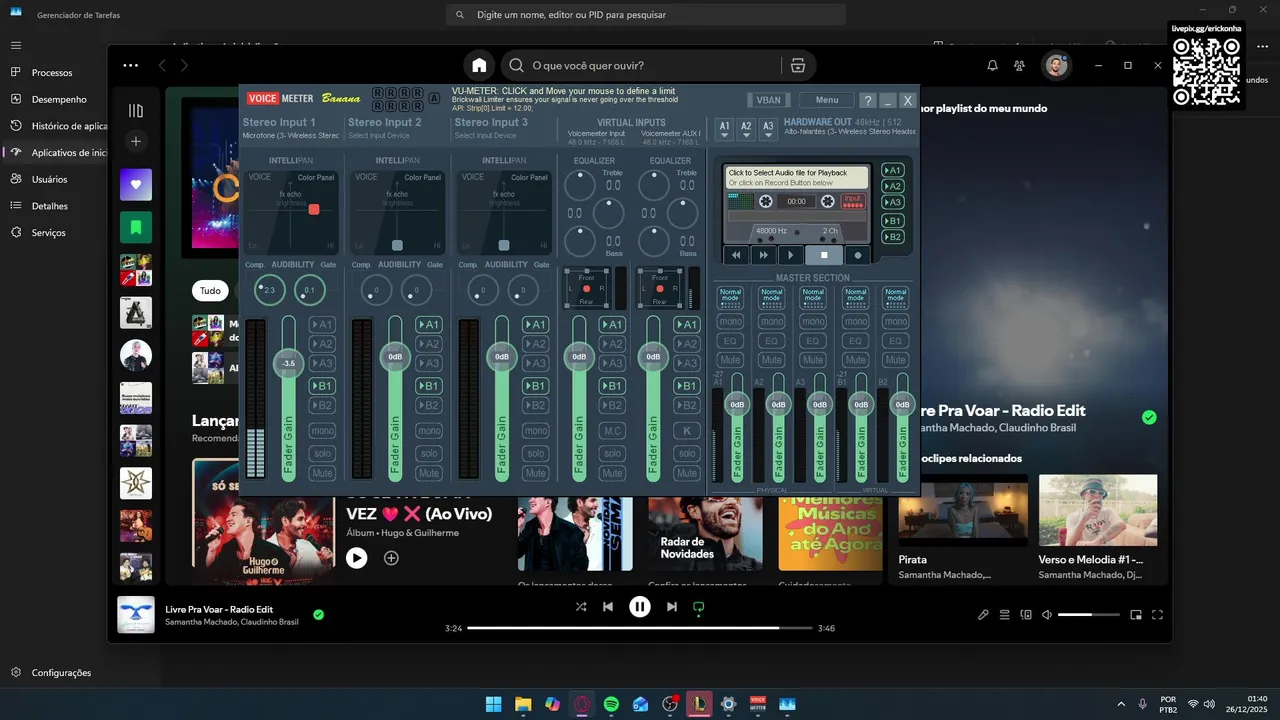Open Spotify Liked Songs heart tile
Screen dimensions: 1280x720
(136, 184)
